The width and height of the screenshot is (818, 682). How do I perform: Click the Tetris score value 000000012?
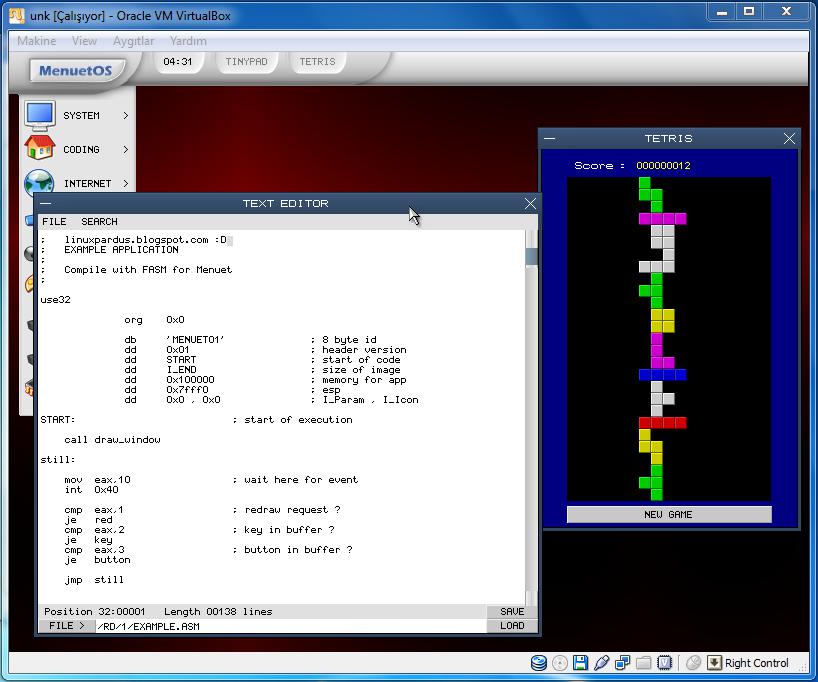tap(663, 165)
